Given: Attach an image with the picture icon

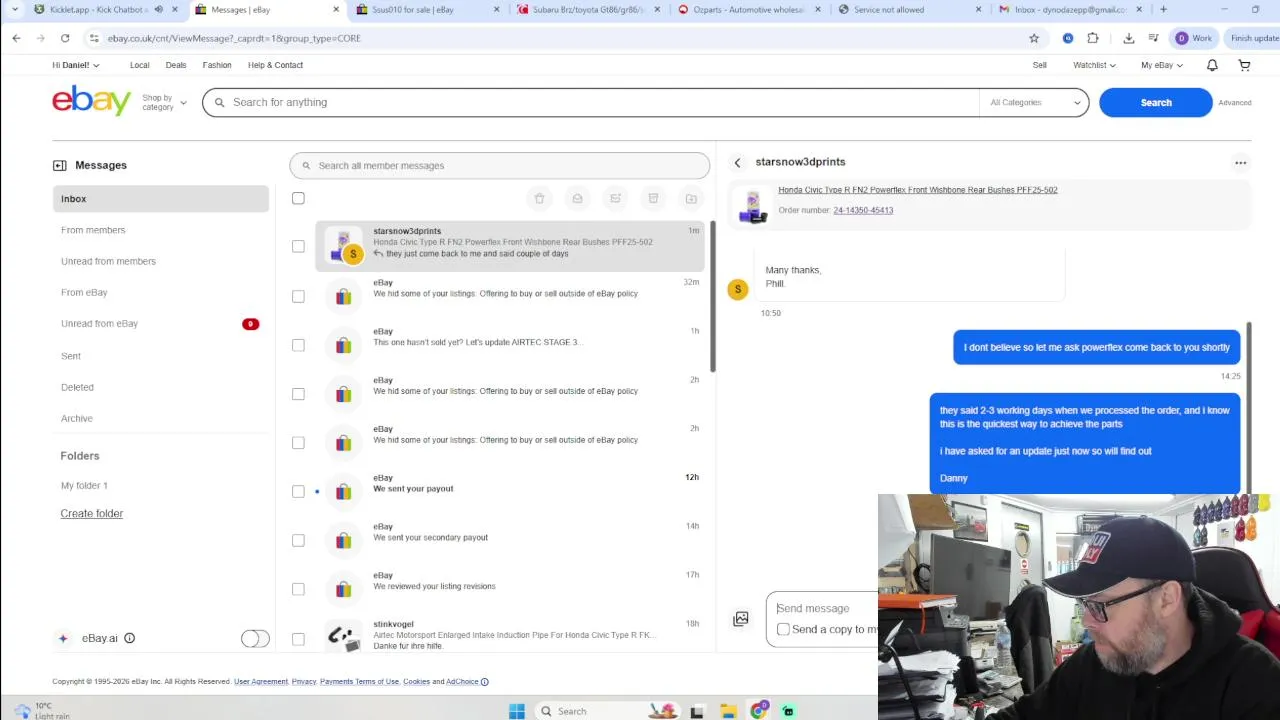Looking at the screenshot, I should (x=741, y=619).
